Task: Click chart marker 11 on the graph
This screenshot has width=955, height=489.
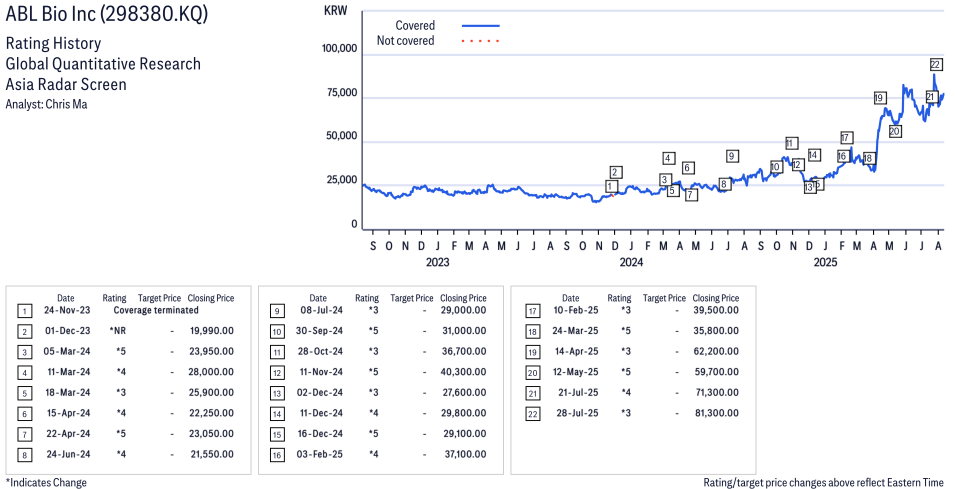Action: coord(791,144)
